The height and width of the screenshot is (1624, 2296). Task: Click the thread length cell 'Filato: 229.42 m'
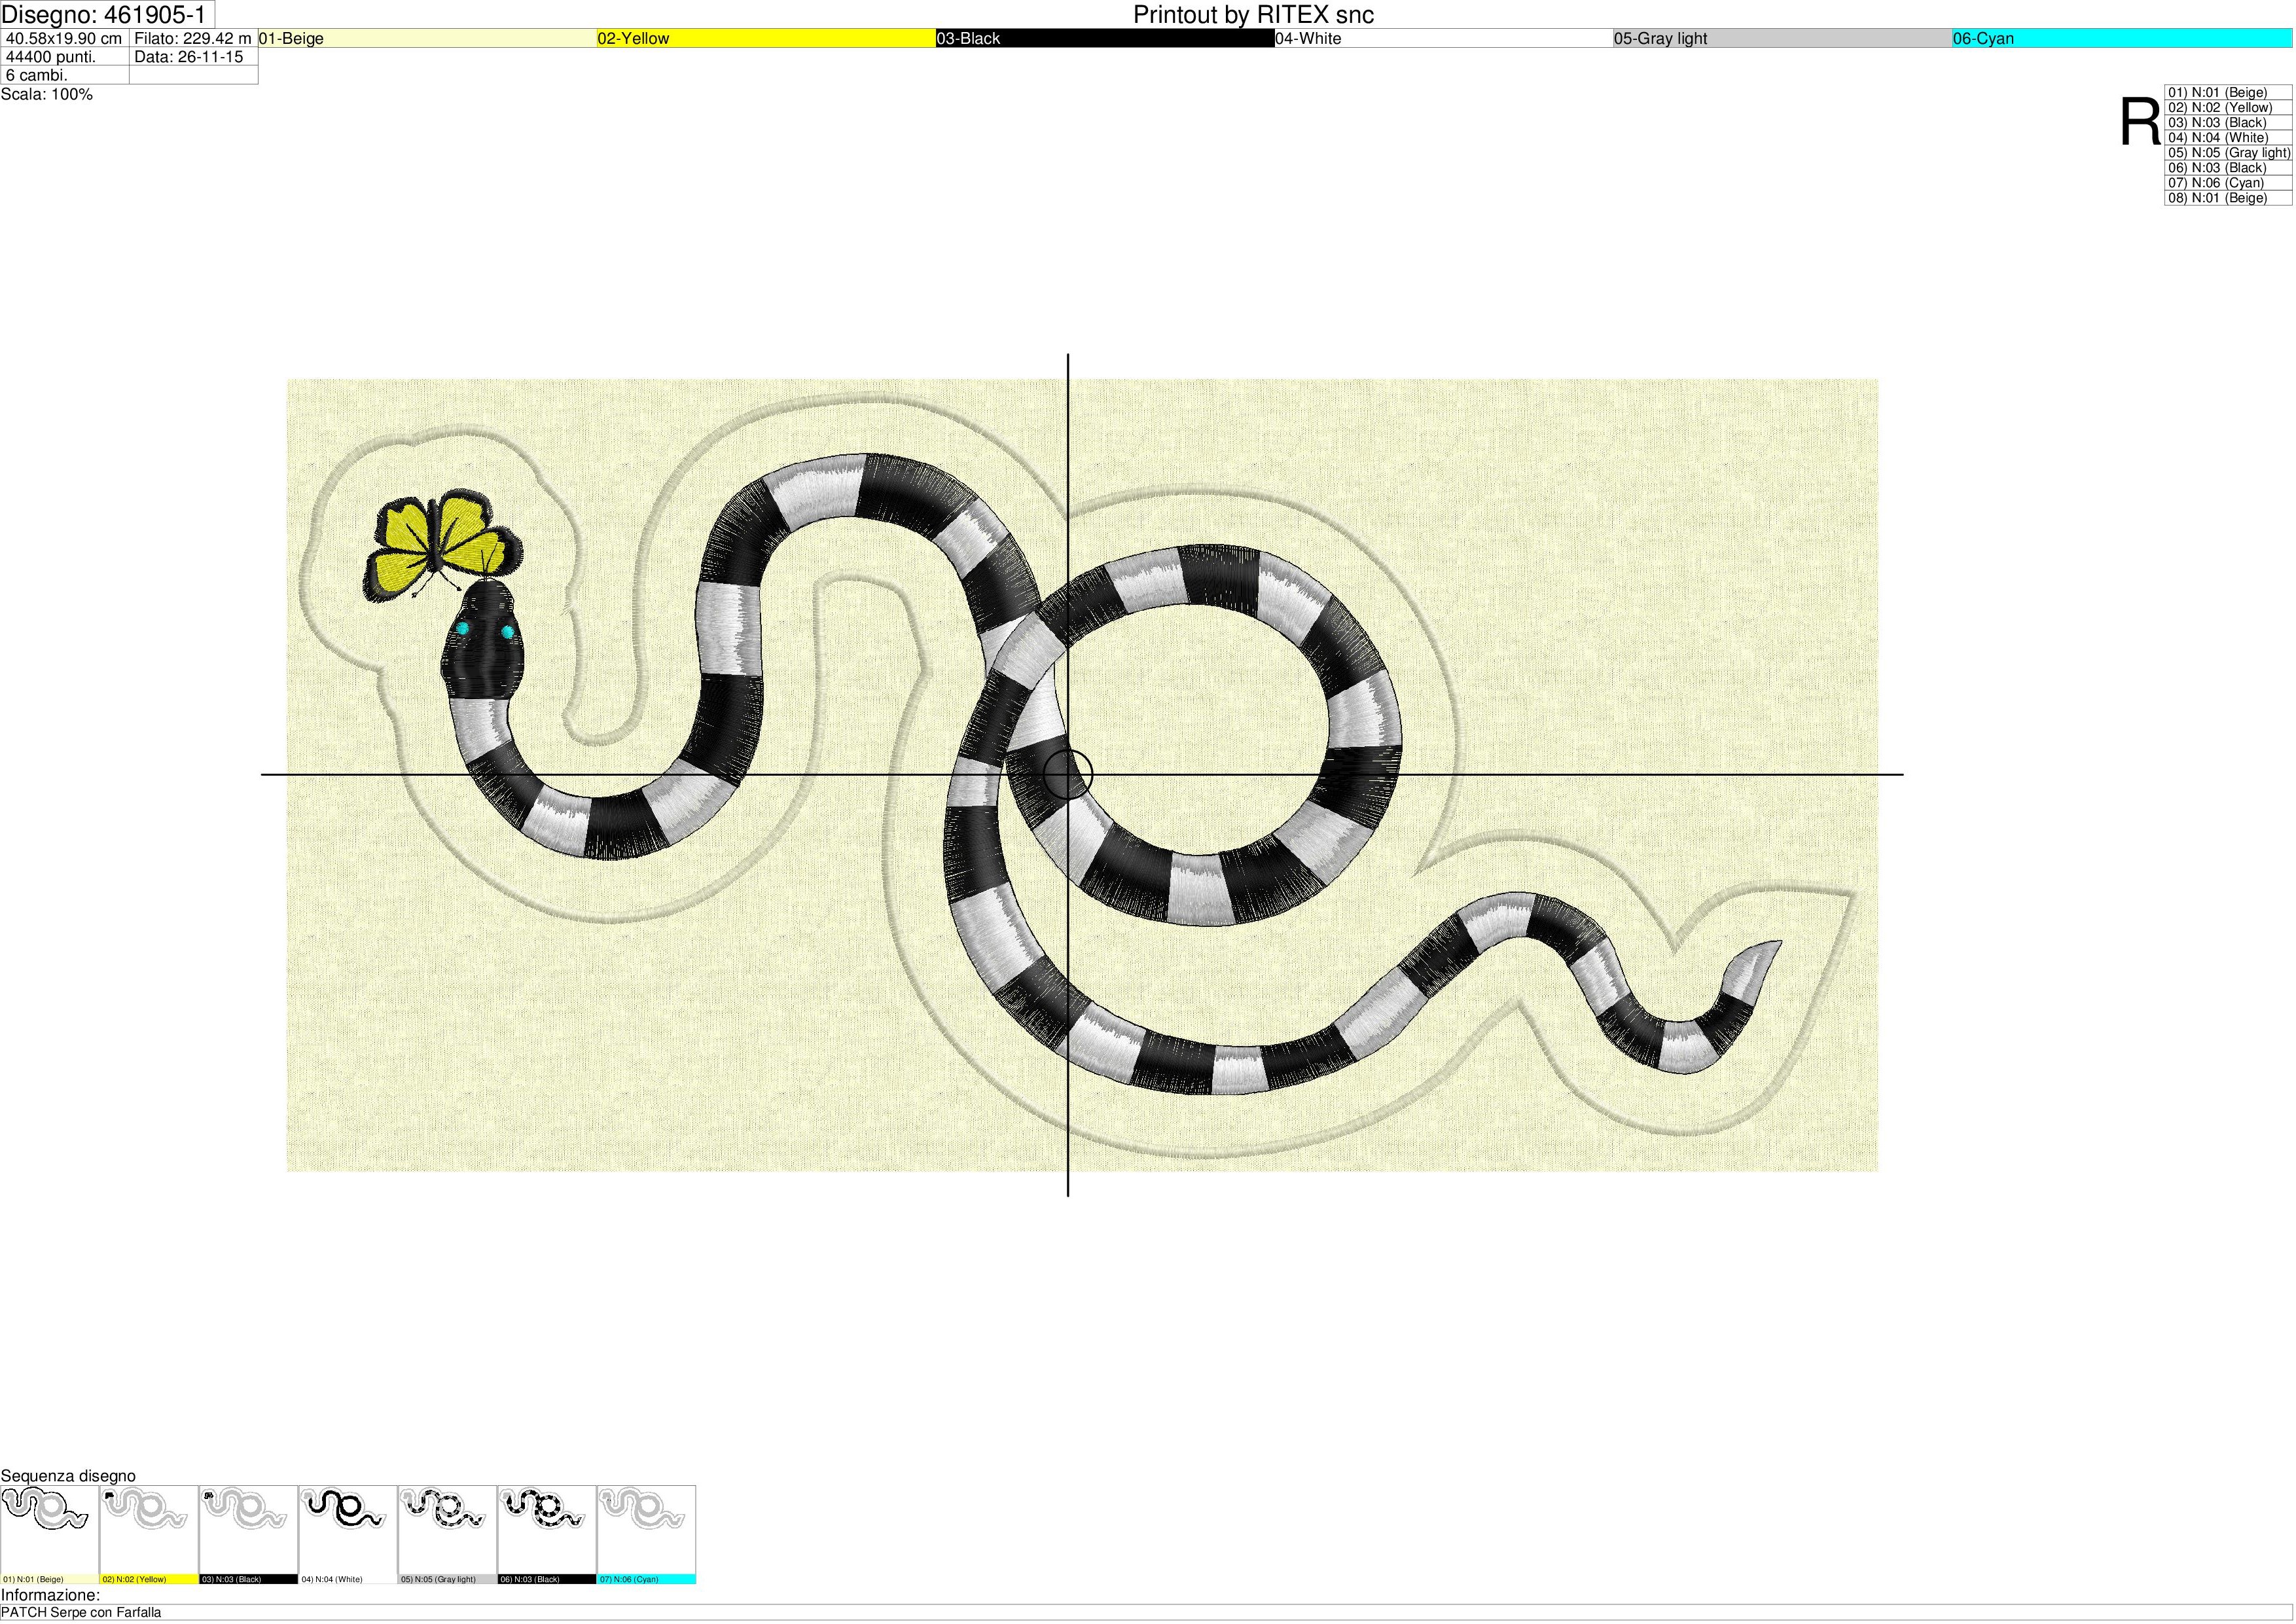point(194,38)
